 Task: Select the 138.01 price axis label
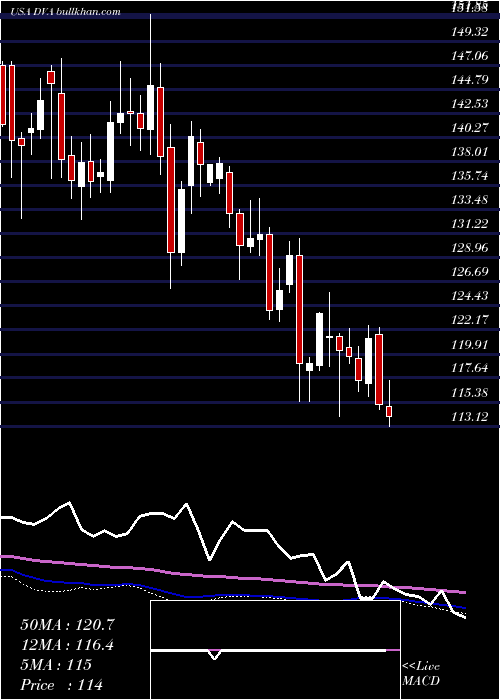click(x=470, y=152)
